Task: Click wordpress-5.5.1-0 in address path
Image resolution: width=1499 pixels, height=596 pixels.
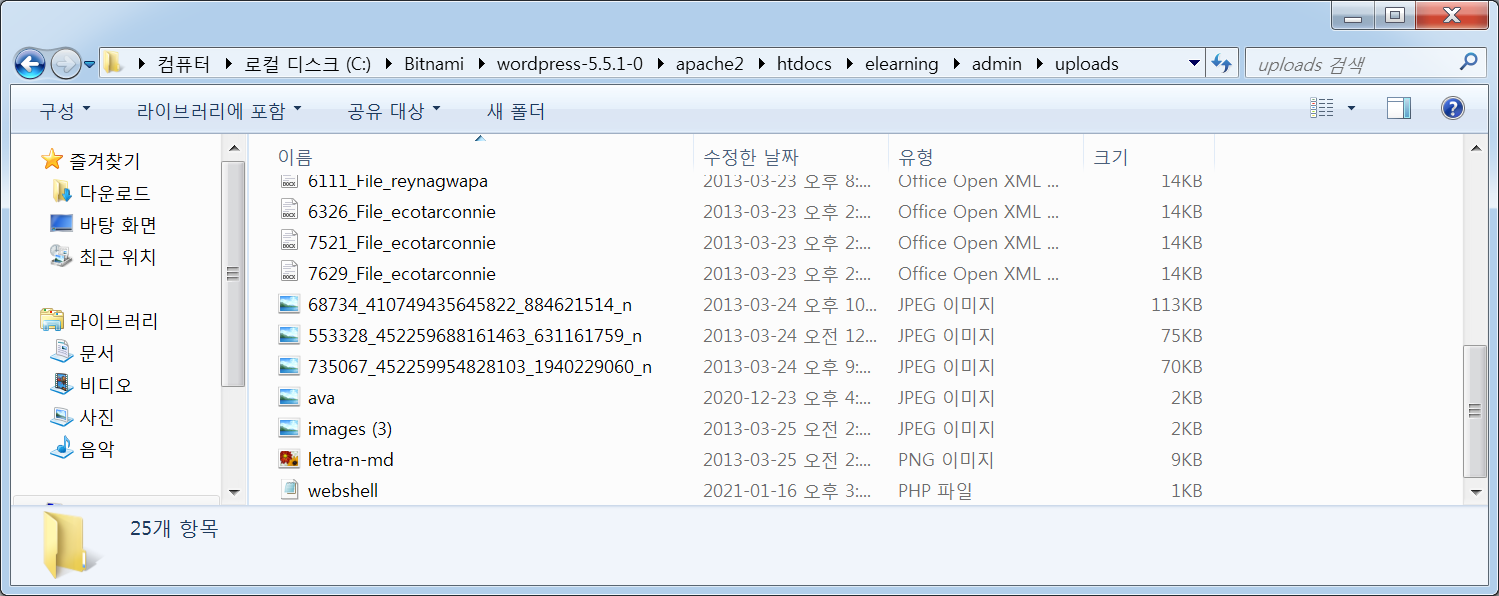Action: tap(570, 64)
